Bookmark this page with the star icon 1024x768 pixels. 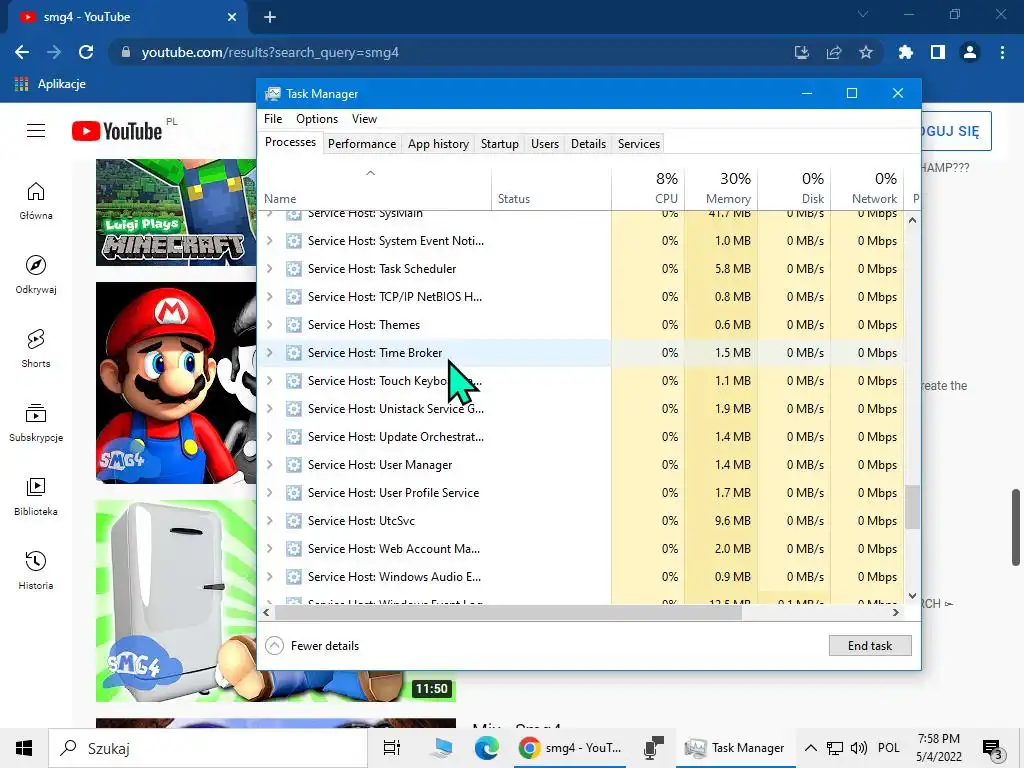[866, 52]
